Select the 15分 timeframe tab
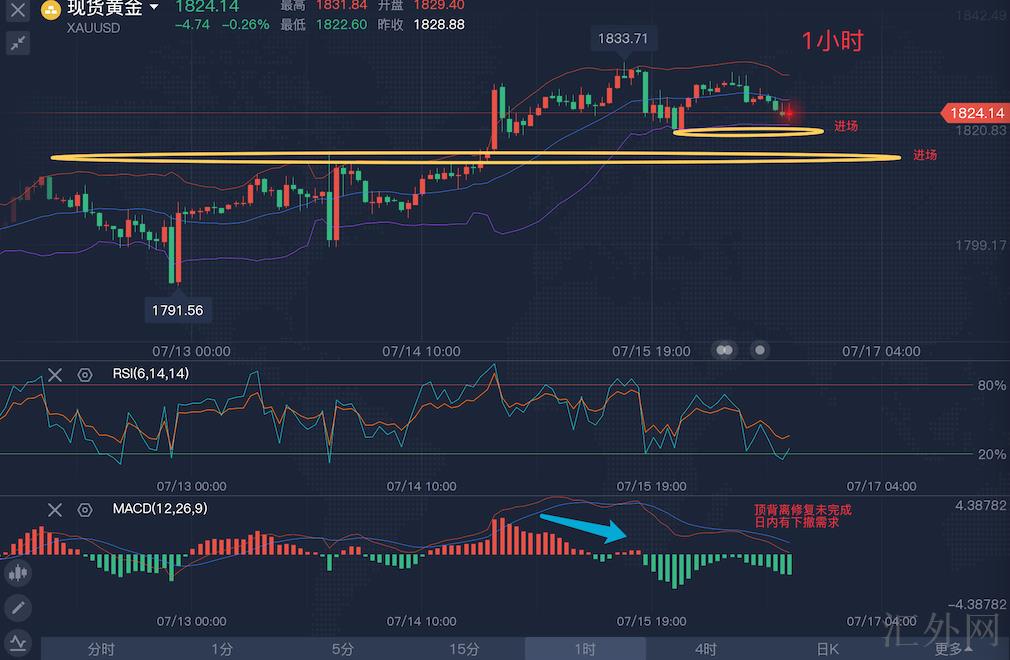 pyautogui.click(x=464, y=649)
